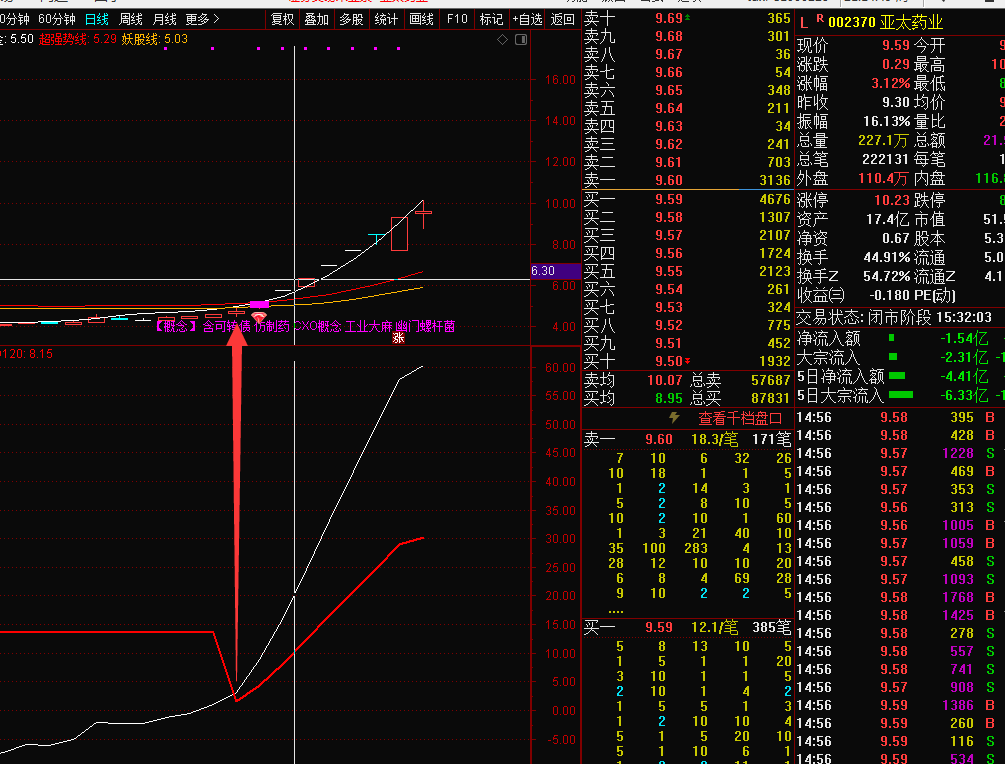Click the 买一 queue header 12.1/笔
The image size is (1005, 764).
[x=715, y=627]
